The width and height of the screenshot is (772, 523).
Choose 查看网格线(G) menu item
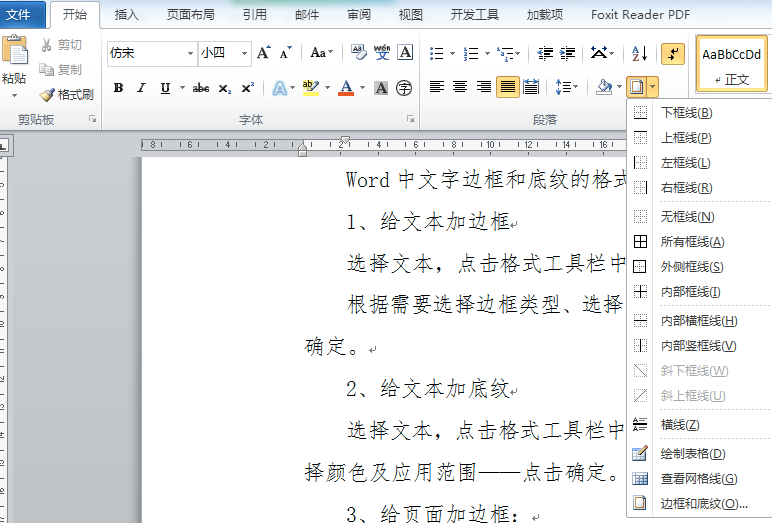700,478
